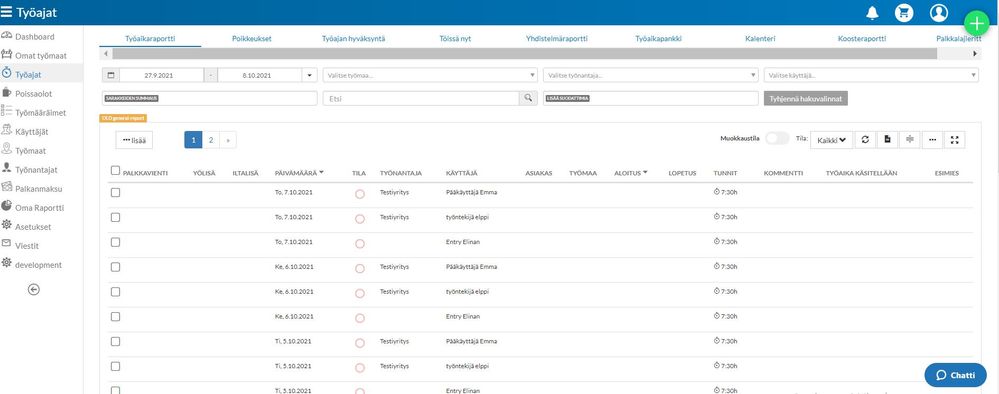Image resolution: width=999 pixels, height=394 pixels.
Task: Check the row for Pääkäyttäjä Emma Ke, 6.10.2021
Action: pos(115,266)
